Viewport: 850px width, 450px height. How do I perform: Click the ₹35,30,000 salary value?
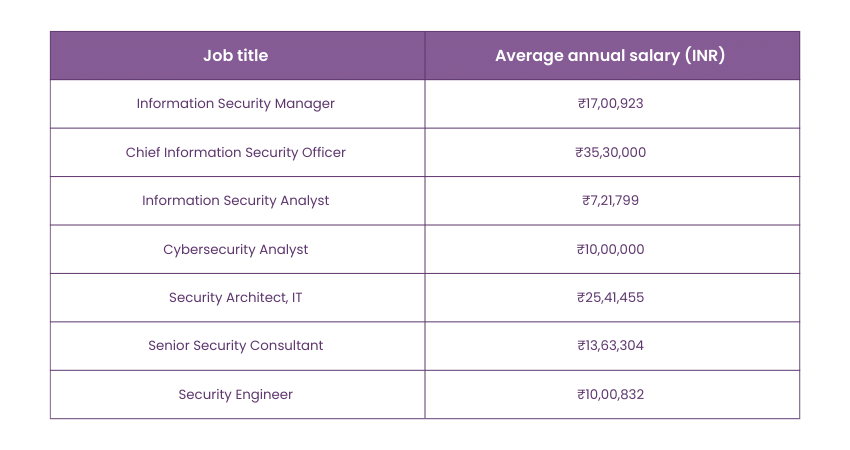tap(610, 152)
